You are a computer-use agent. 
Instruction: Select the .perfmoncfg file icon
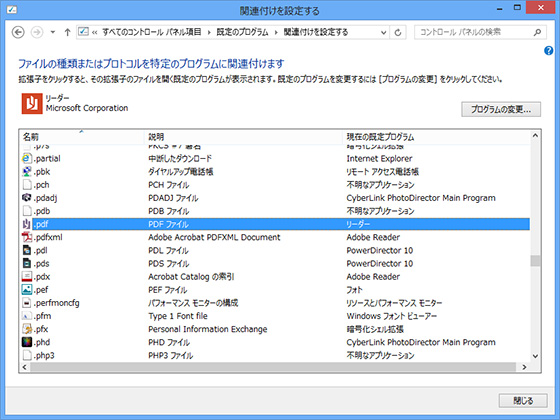27,303
